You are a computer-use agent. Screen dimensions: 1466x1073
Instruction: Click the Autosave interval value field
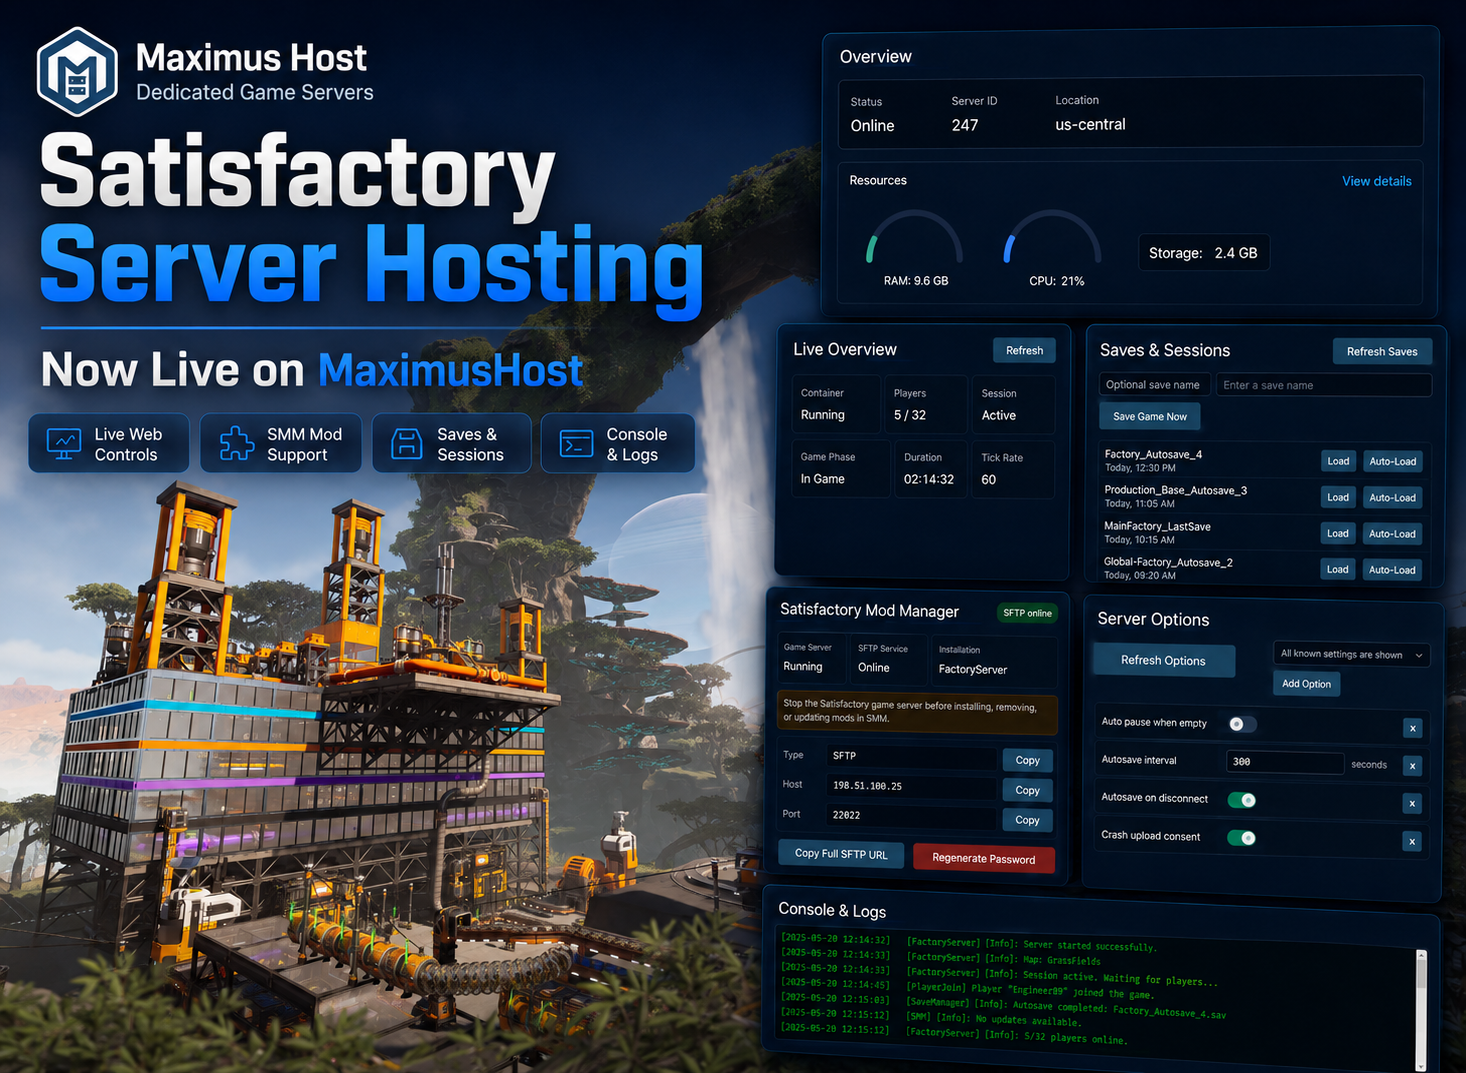(1285, 762)
